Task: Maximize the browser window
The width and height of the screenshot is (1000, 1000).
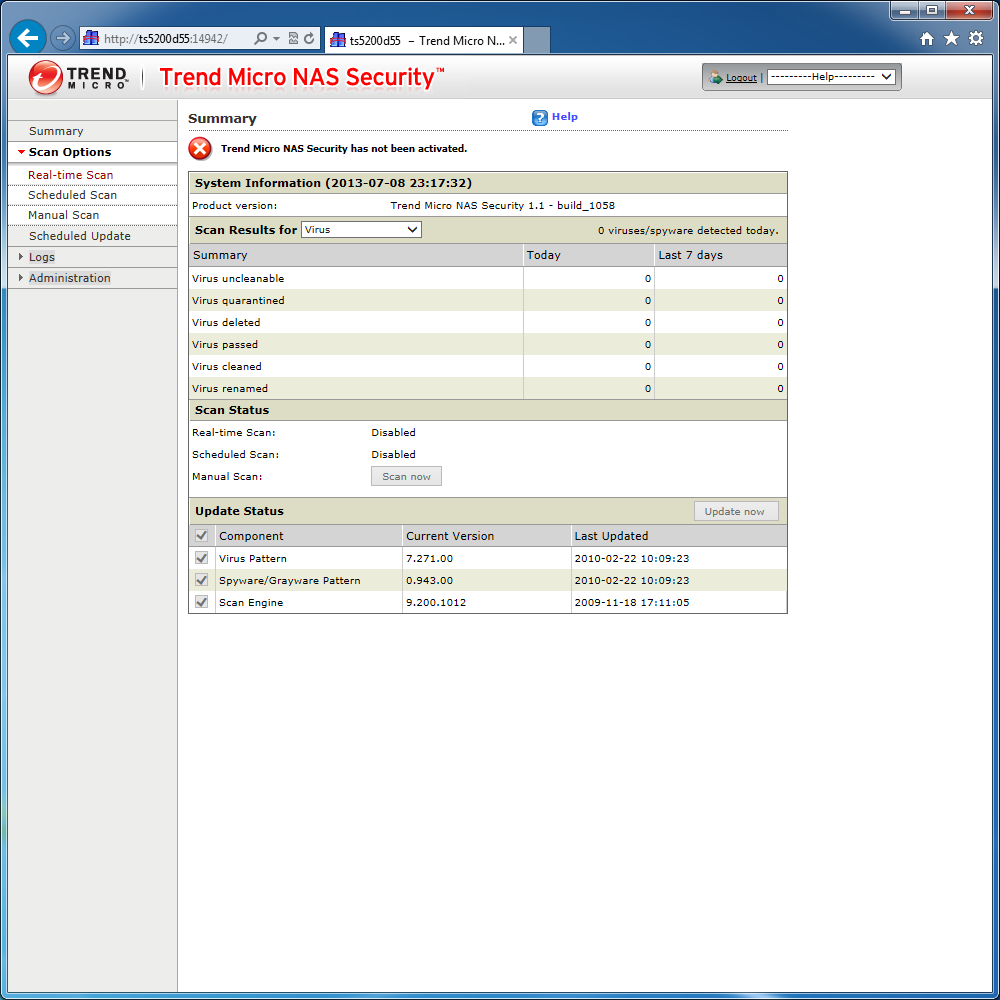Action: (x=932, y=11)
